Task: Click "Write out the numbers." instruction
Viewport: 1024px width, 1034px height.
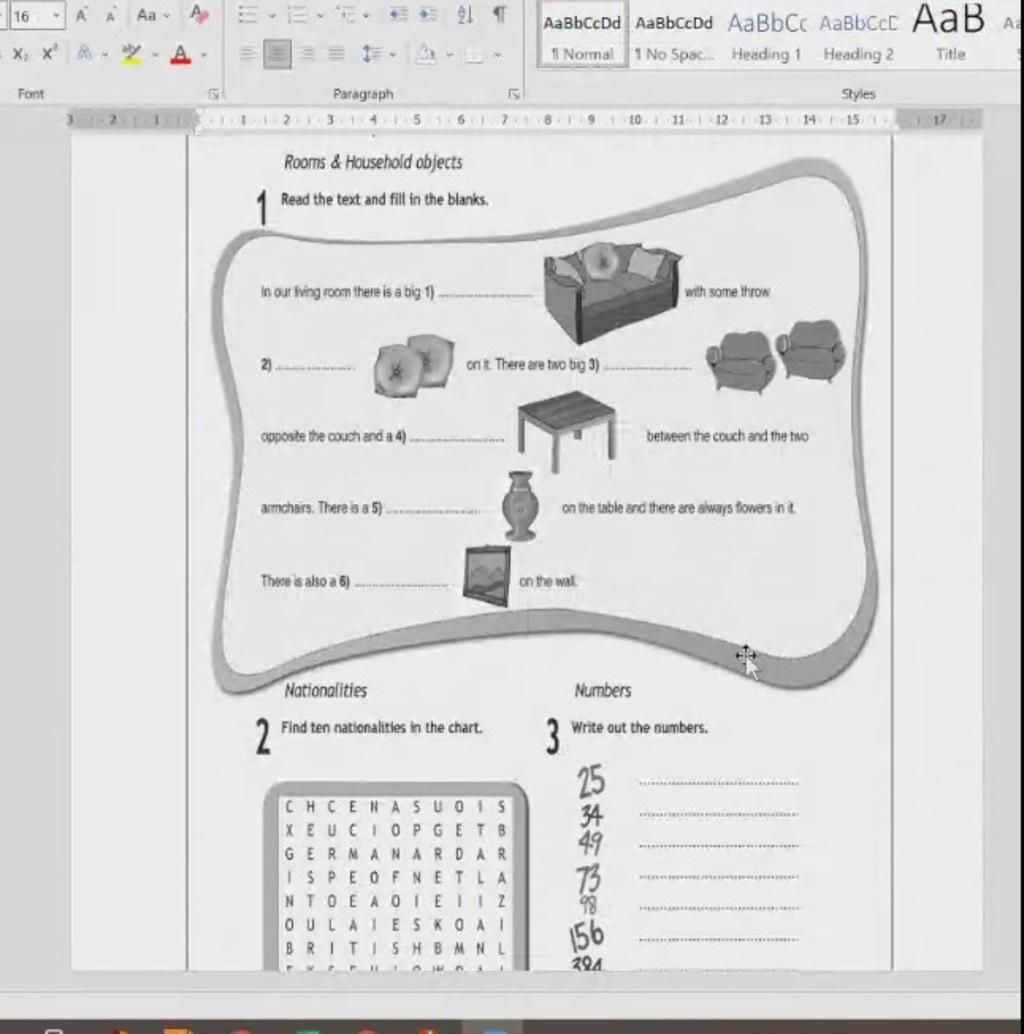Action: pos(639,727)
